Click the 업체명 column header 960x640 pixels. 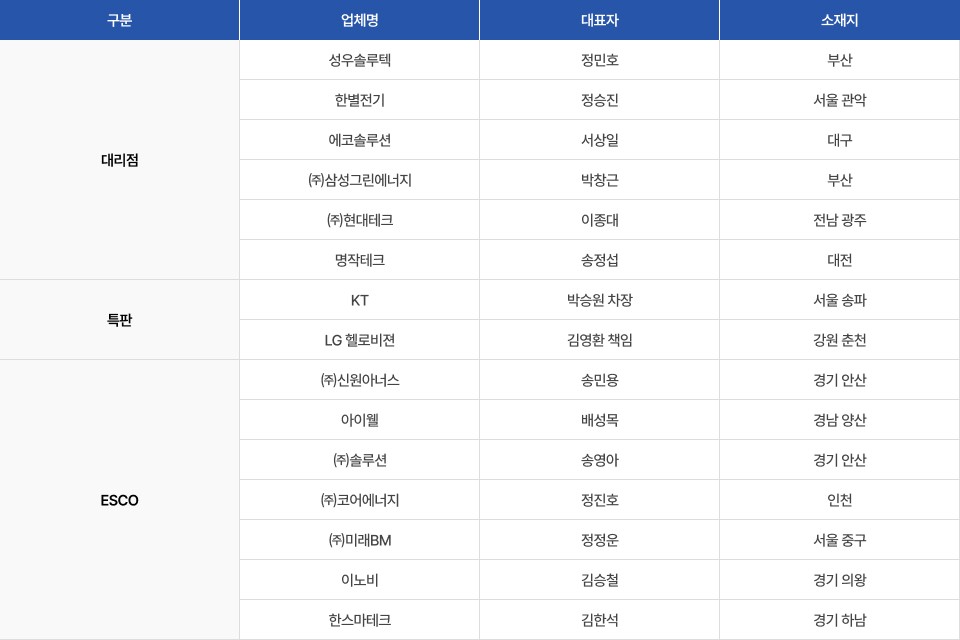click(359, 20)
